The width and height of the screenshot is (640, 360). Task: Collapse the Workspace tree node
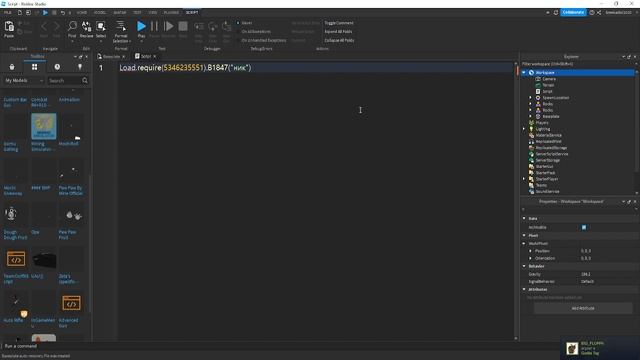point(524,73)
